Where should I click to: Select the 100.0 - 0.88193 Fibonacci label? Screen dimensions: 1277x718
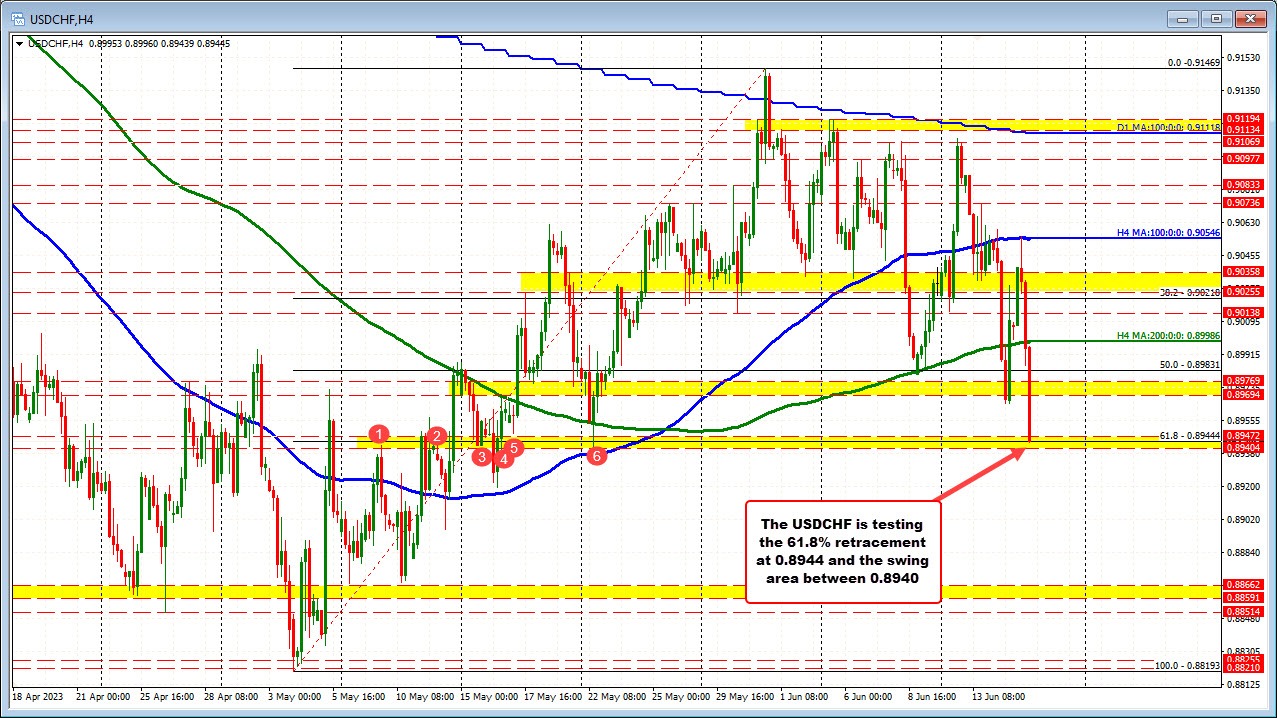tap(1187, 665)
